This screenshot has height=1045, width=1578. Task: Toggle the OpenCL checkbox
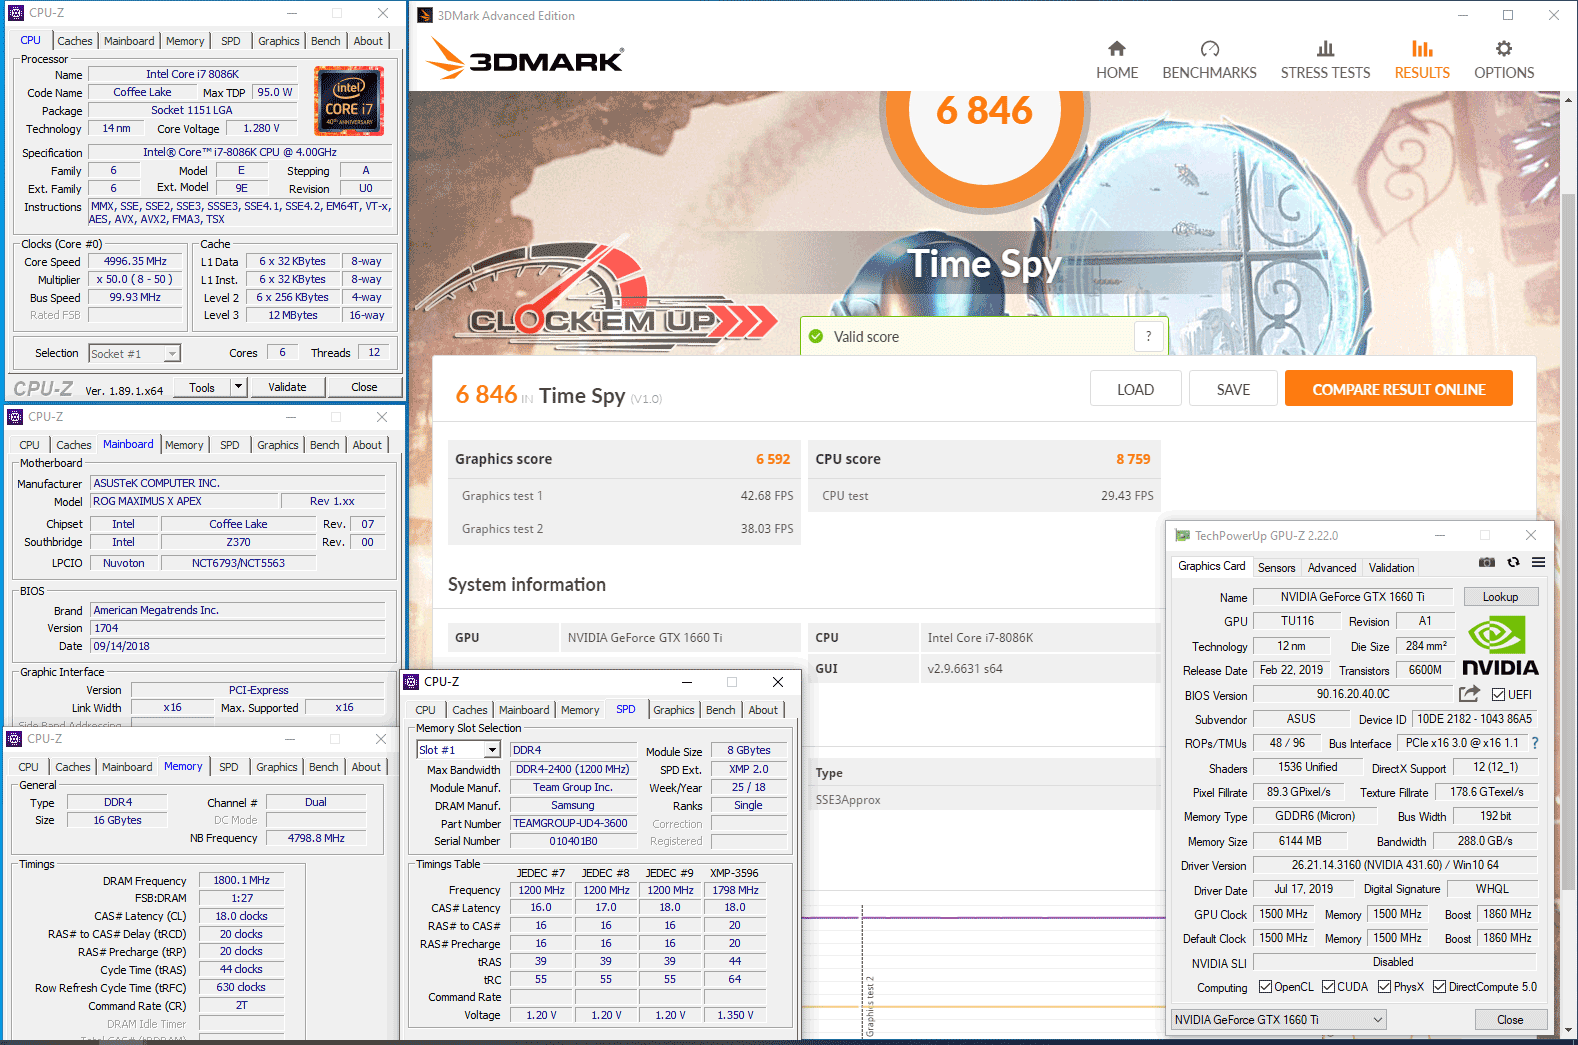(1265, 987)
